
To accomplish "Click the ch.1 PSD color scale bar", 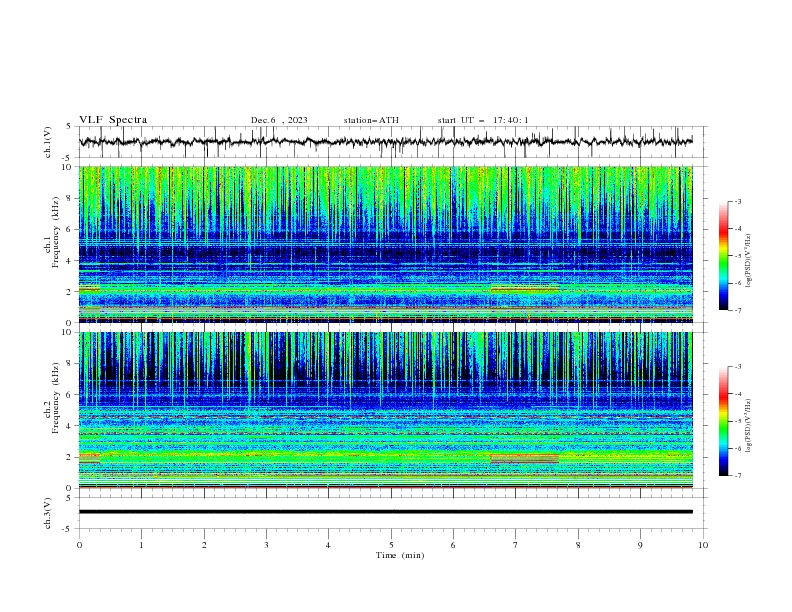I will 723,256.
